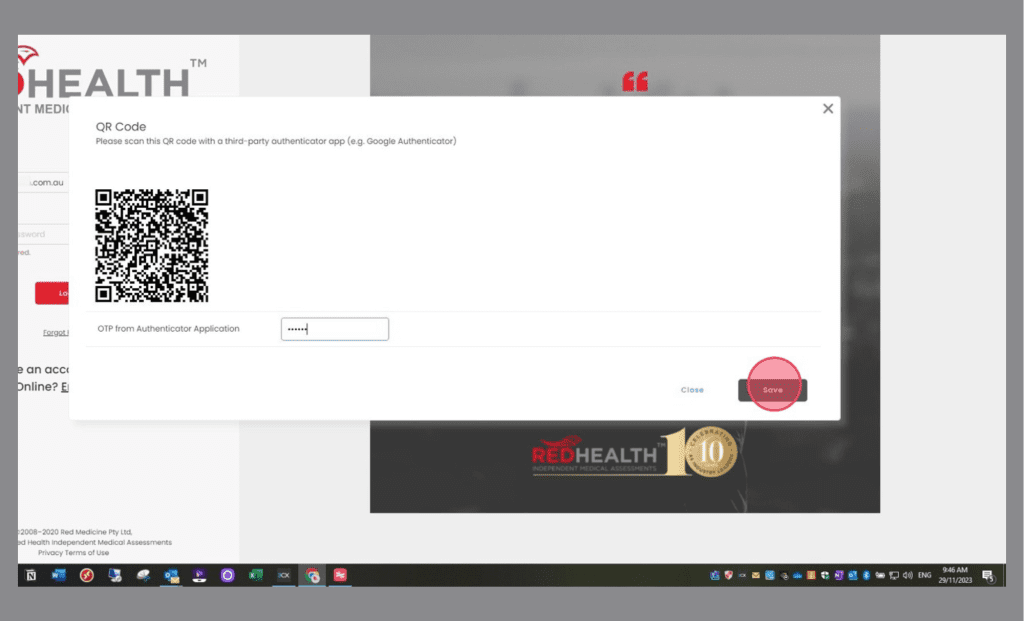Open the purple circle app in taskbar
Screen dimensions: 1024x621
(228, 576)
